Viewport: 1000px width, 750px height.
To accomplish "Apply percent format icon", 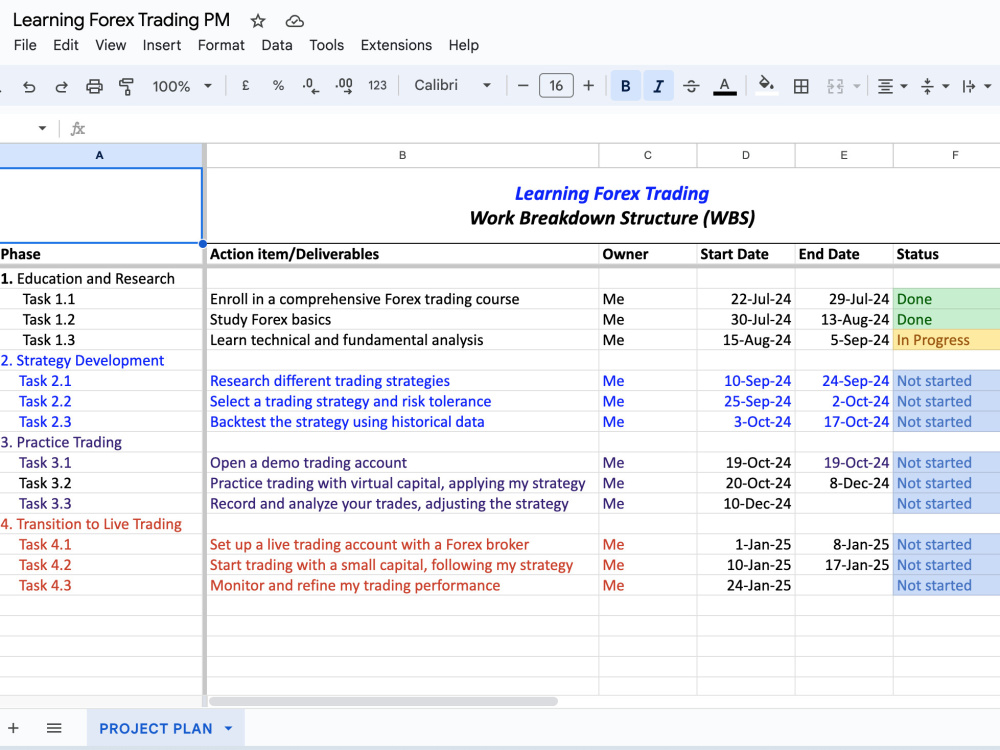I will coord(278,85).
